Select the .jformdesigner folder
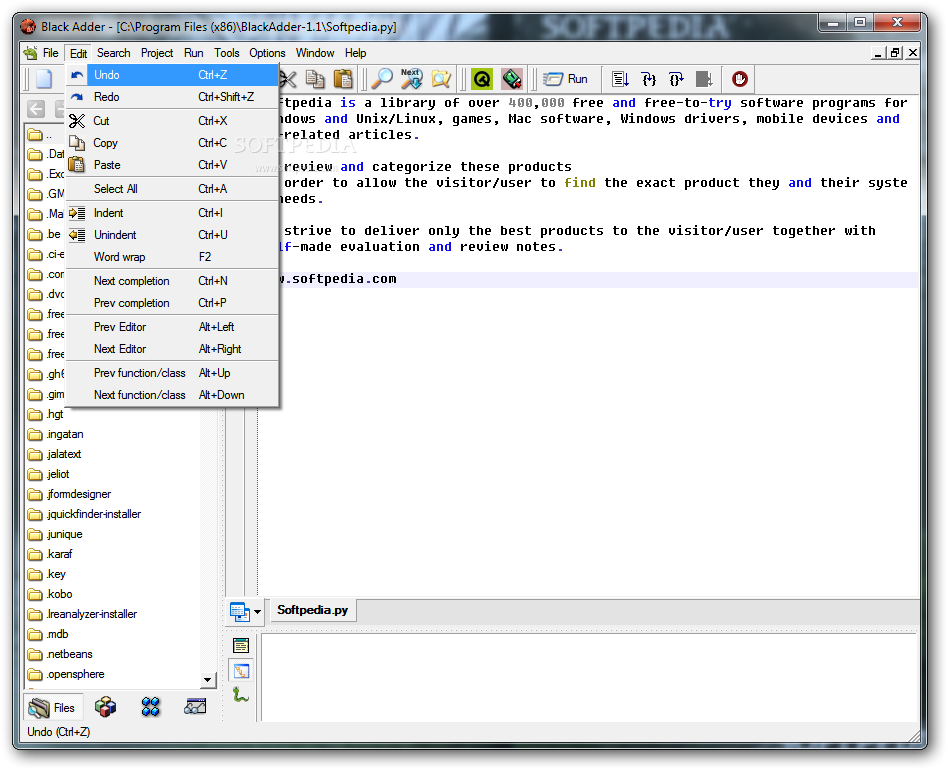 tap(70, 494)
